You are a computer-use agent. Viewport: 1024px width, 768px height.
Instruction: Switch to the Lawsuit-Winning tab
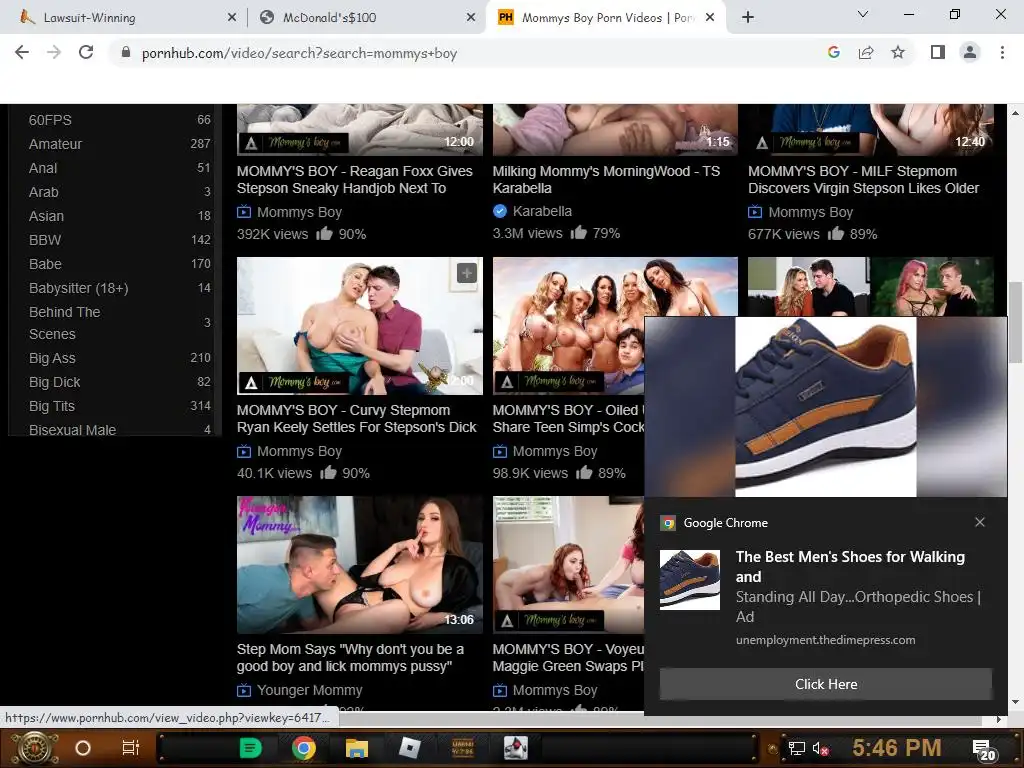click(124, 18)
